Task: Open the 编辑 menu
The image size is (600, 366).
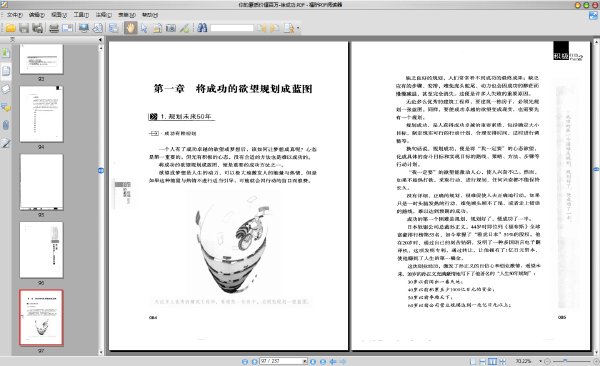Action: click(x=37, y=15)
